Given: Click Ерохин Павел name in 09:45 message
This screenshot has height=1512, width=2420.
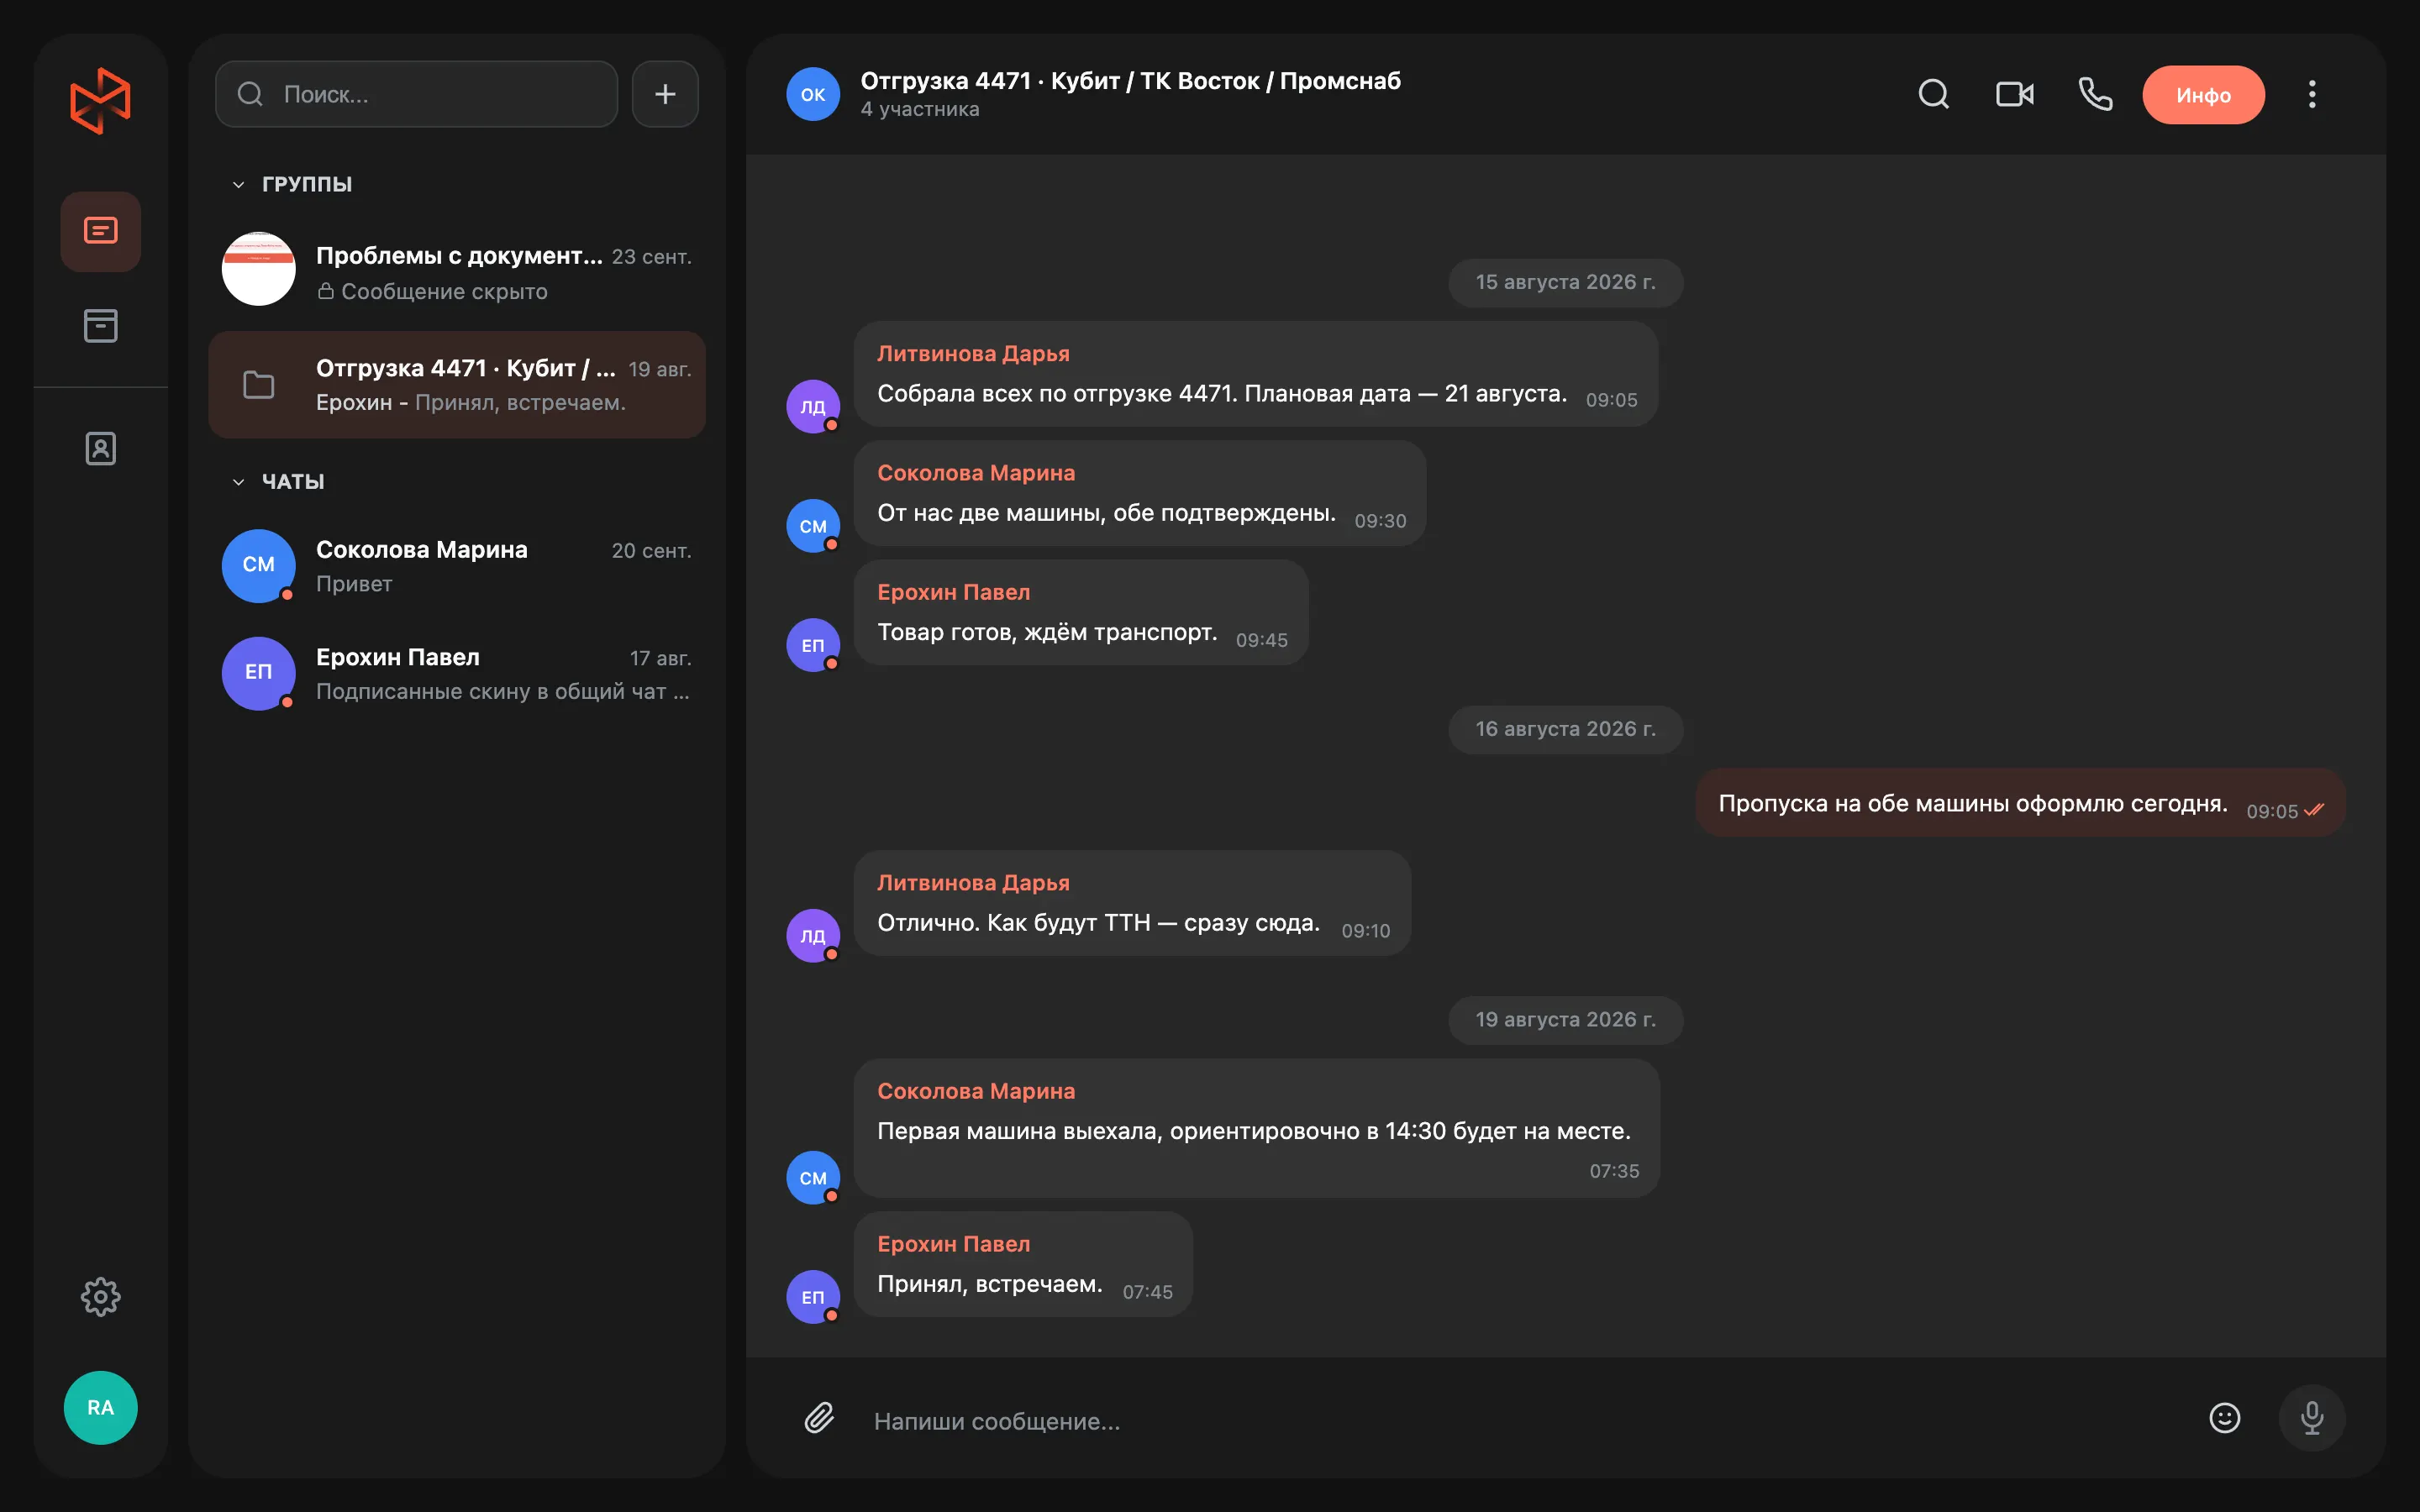Looking at the screenshot, I should 953,592.
